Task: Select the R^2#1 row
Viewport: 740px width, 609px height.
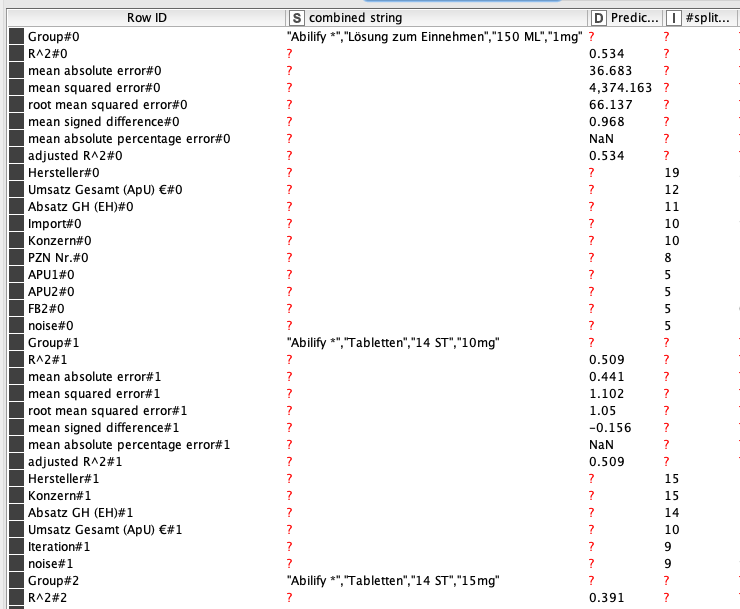Action: 48,360
